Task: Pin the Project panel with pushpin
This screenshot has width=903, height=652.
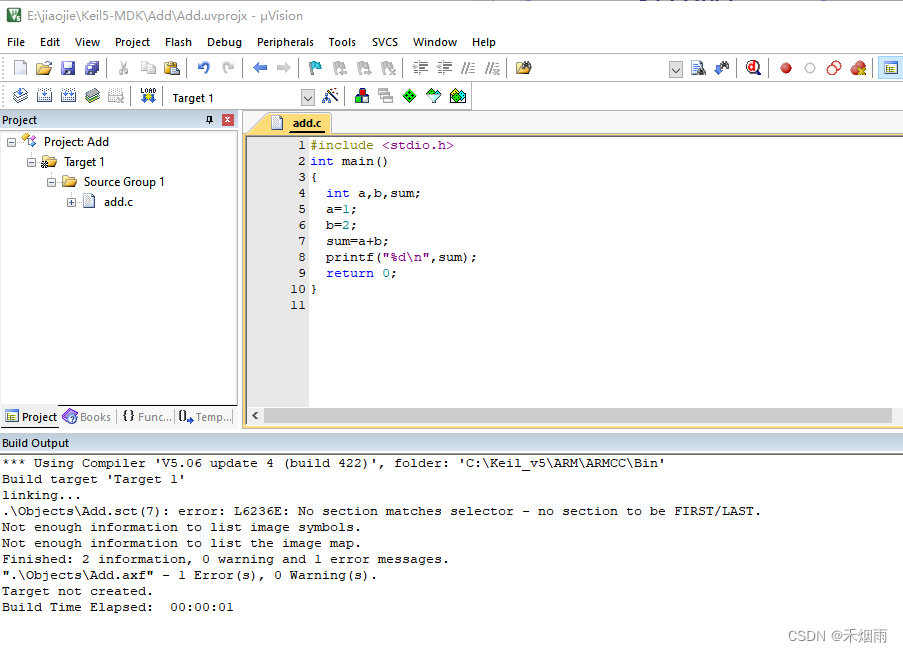Action: (x=209, y=120)
